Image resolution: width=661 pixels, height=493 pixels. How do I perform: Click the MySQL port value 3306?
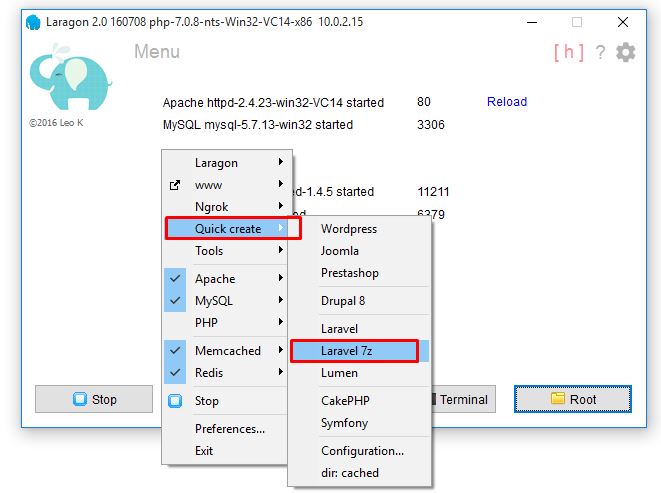pyautogui.click(x=430, y=124)
